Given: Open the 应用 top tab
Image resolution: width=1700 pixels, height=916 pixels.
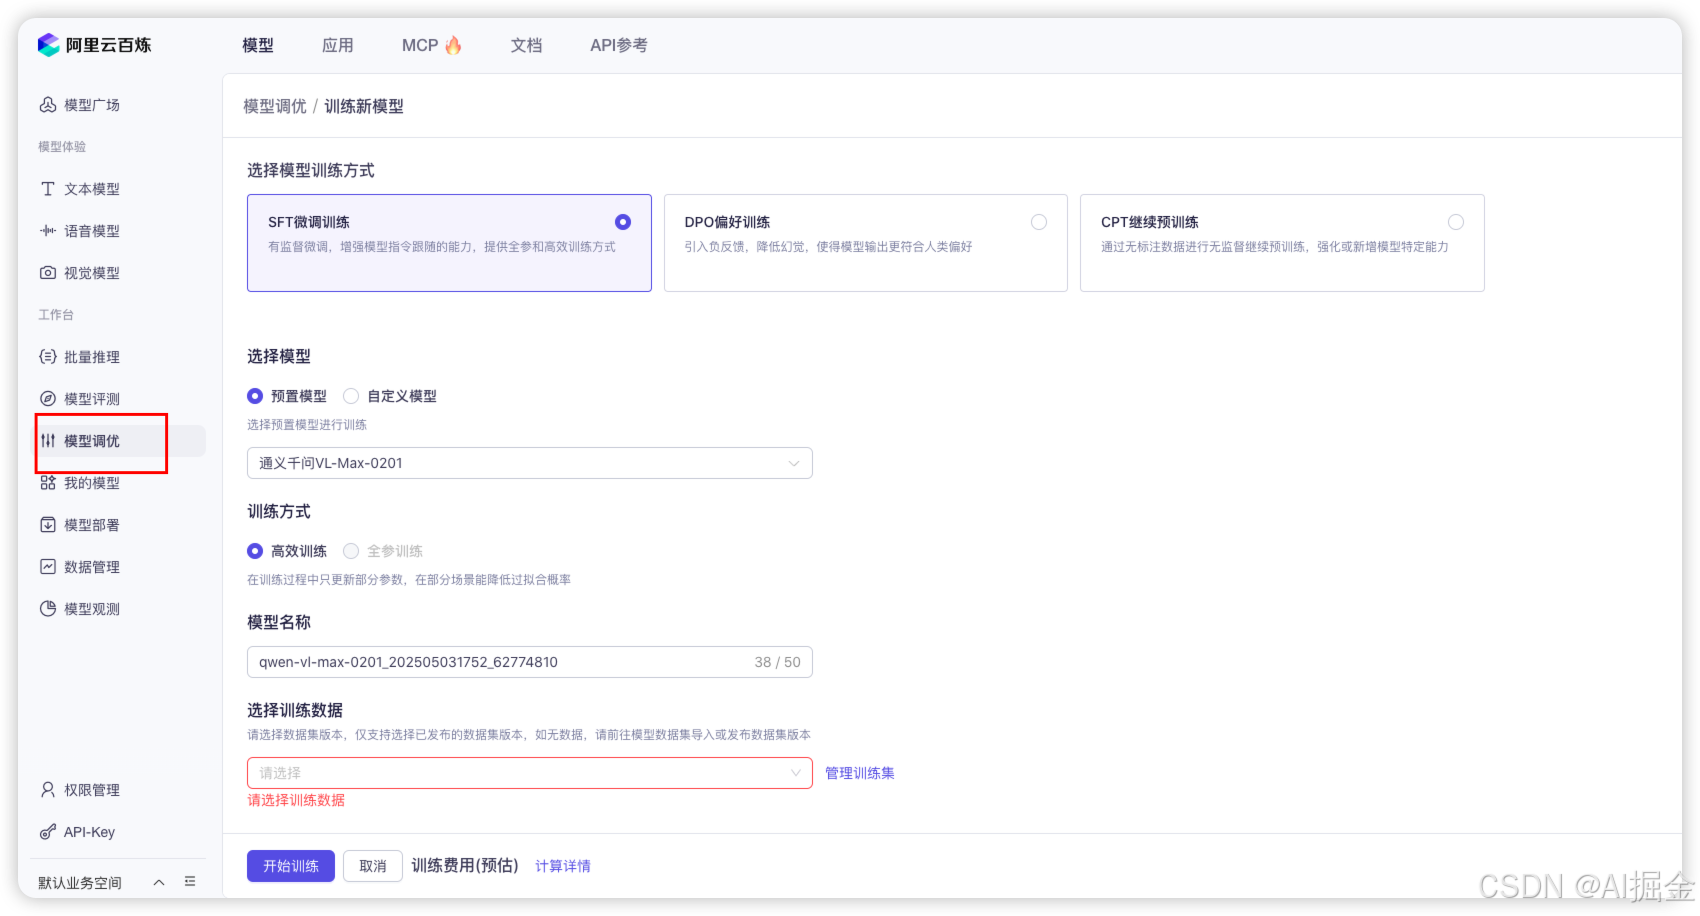Looking at the screenshot, I should [x=338, y=45].
